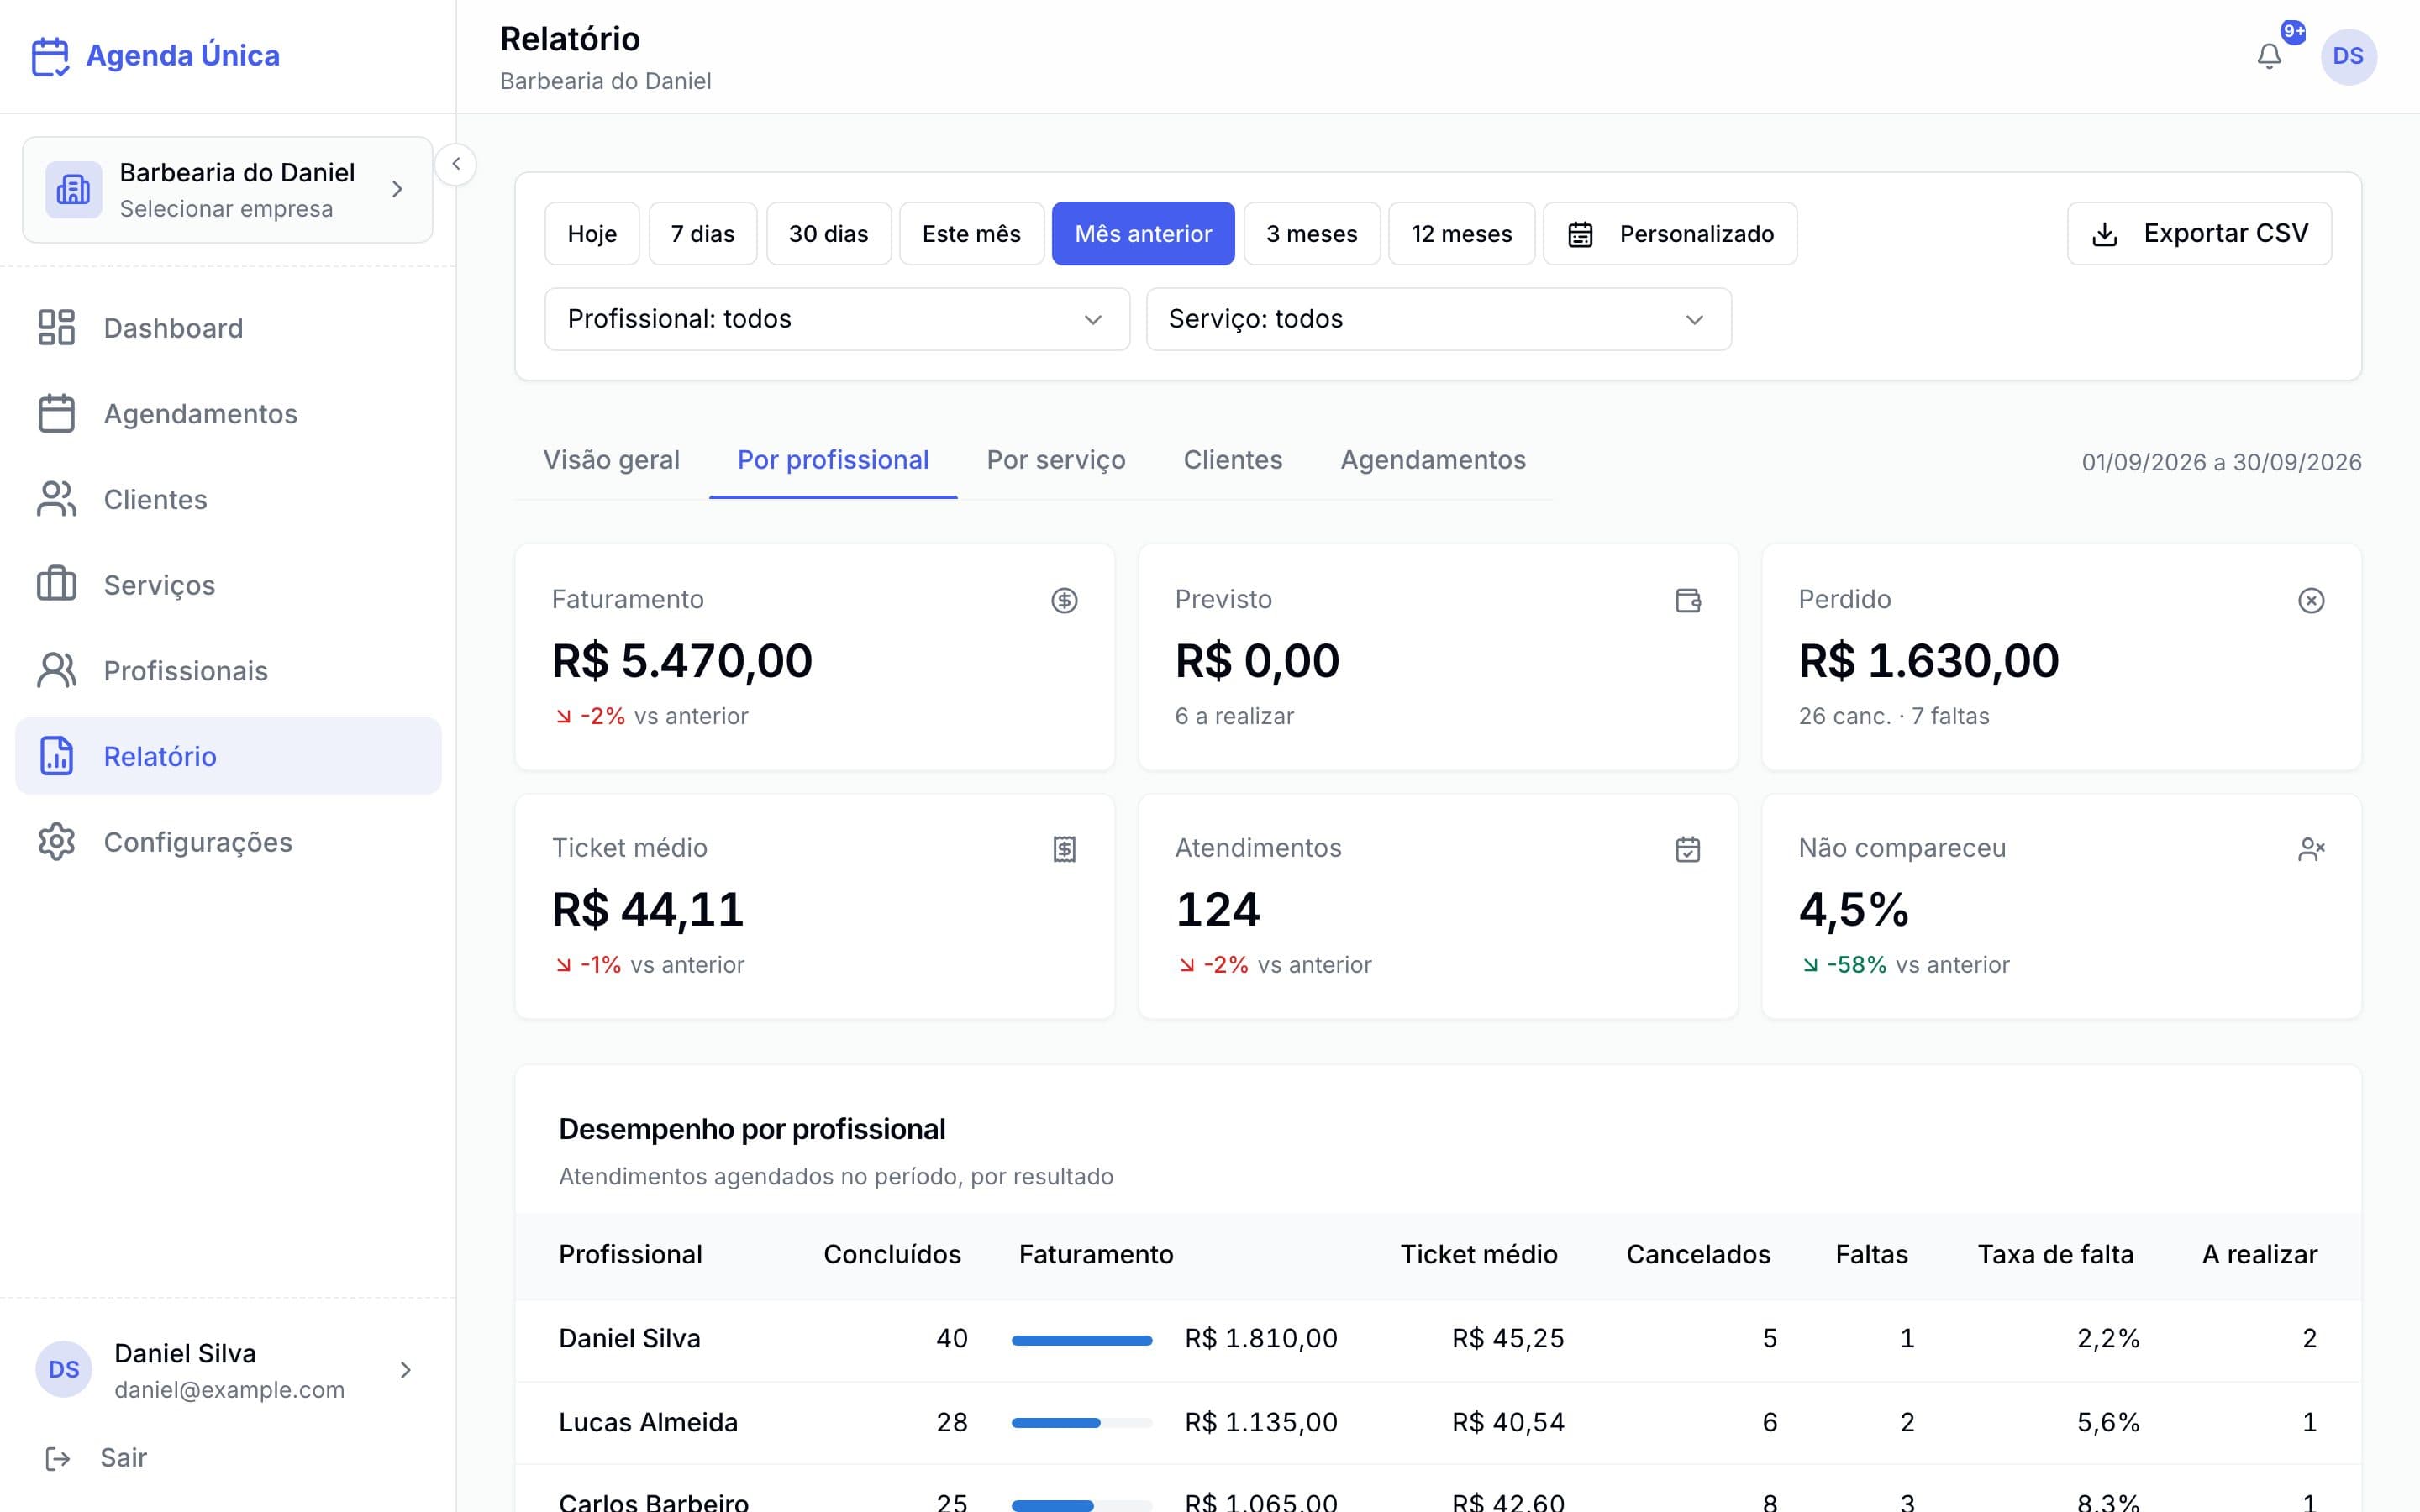This screenshot has height=1512, width=2420.
Task: Click the Agenda Única calendar logo icon
Action: click(50, 56)
